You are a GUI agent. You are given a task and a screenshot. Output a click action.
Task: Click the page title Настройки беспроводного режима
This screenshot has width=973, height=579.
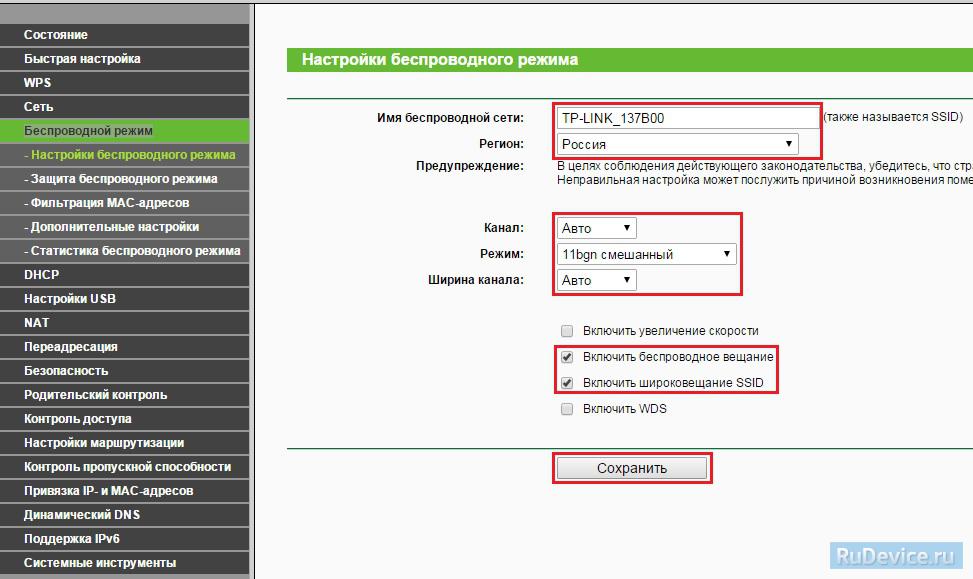click(440, 60)
